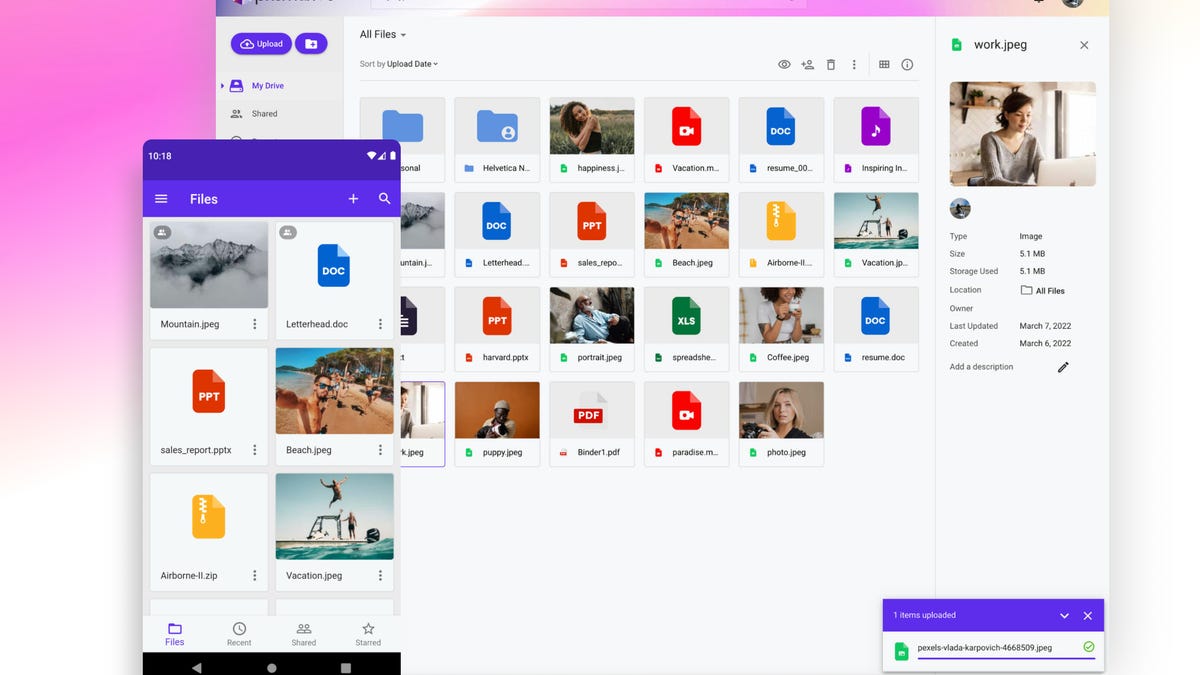Switch to the Starred tab in the mobile app
Image resolution: width=1200 pixels, height=675 pixels.
click(368, 634)
